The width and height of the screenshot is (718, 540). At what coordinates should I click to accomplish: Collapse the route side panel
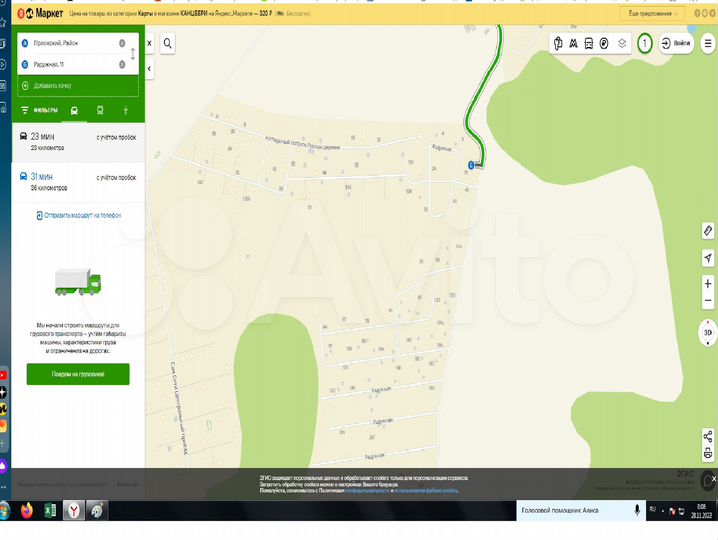[150, 68]
